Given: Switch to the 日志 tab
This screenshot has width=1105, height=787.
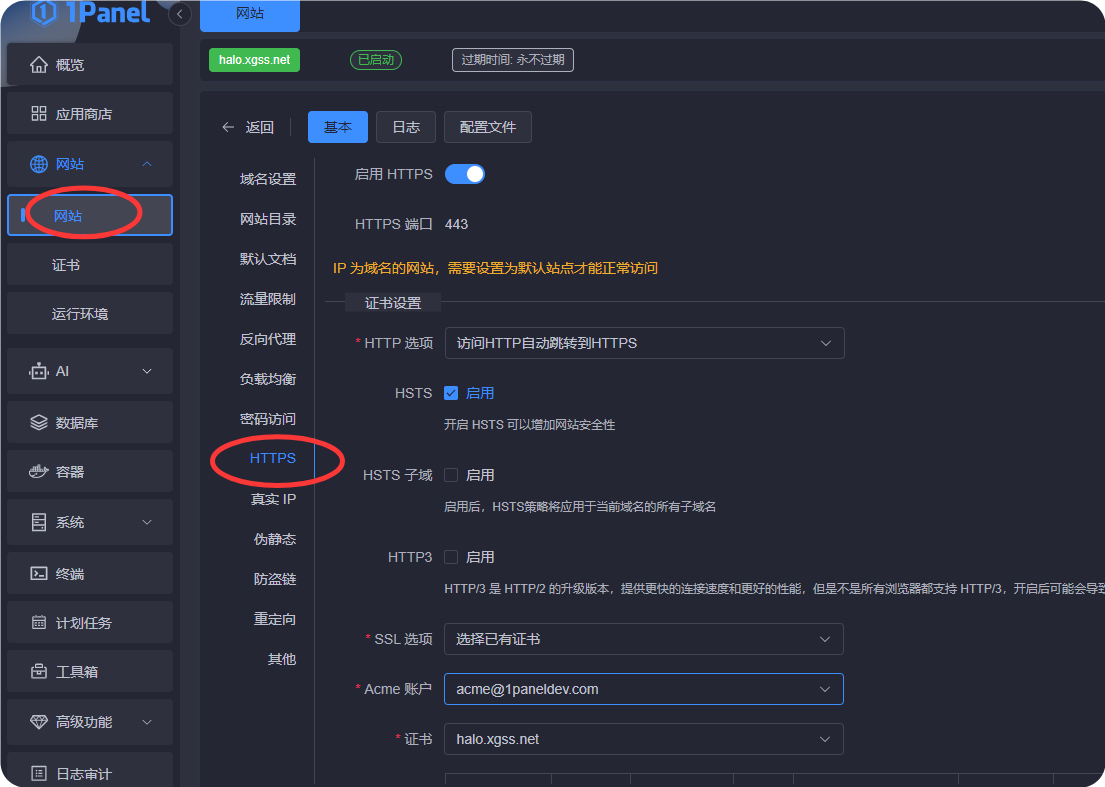Looking at the screenshot, I should [405, 127].
